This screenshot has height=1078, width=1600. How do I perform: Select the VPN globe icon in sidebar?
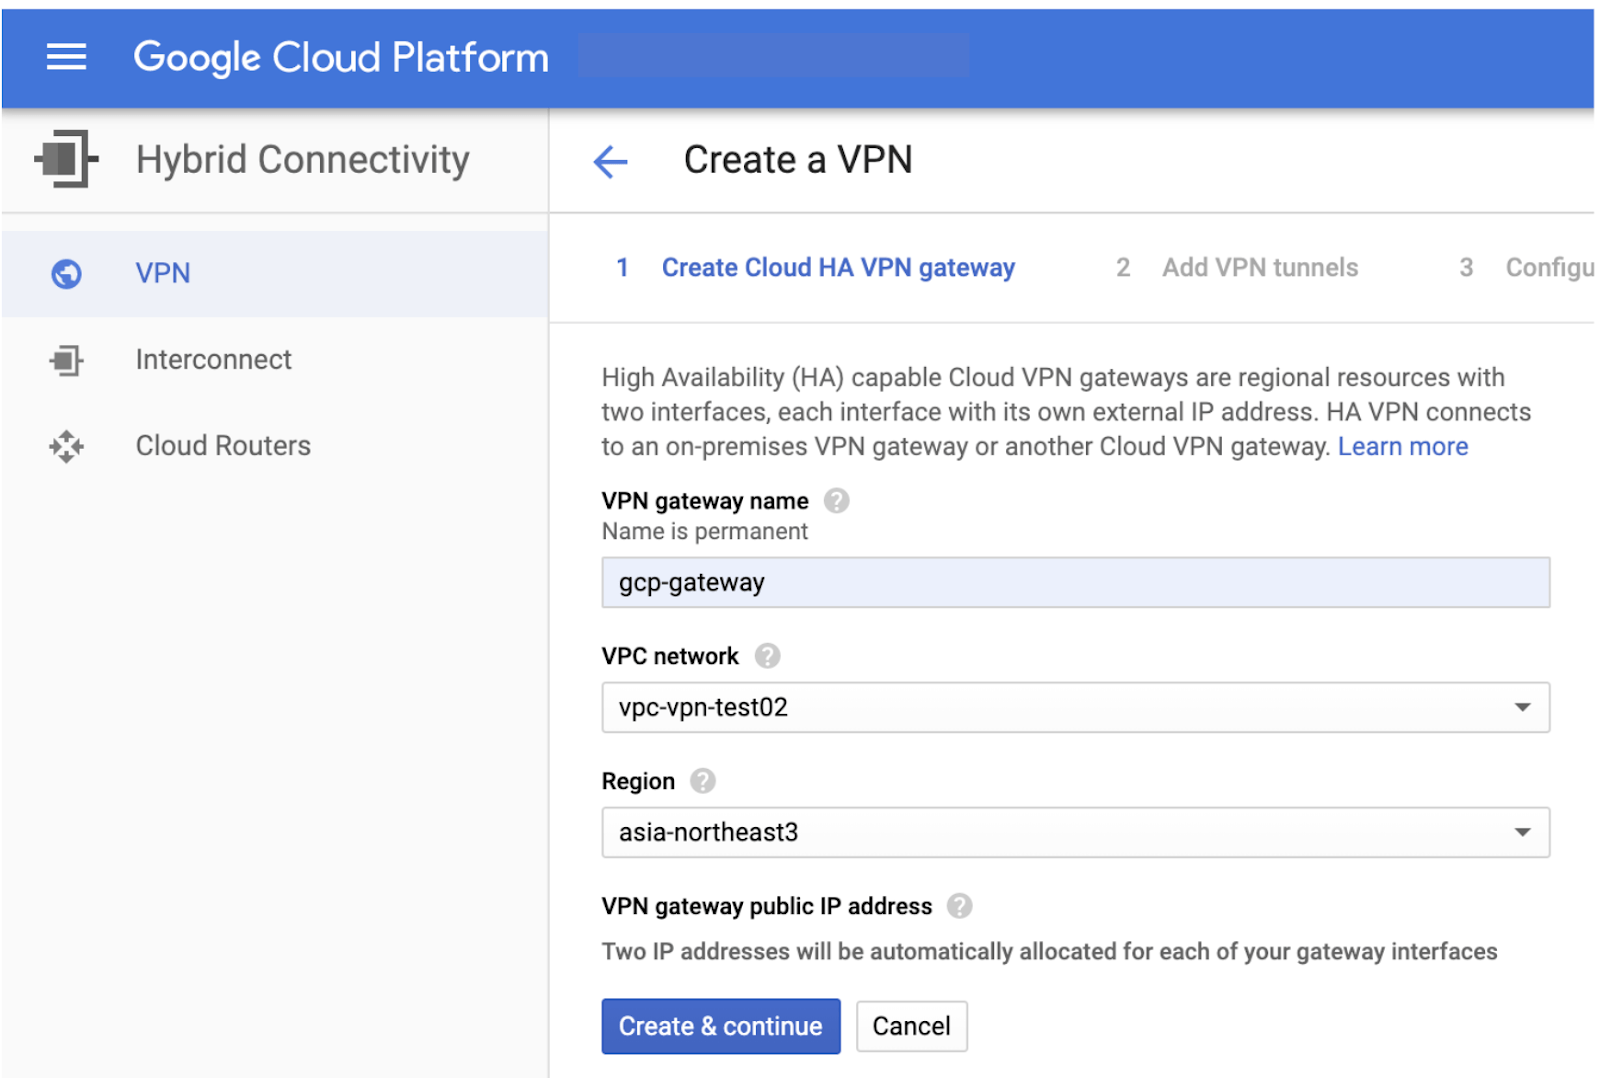pos(63,273)
